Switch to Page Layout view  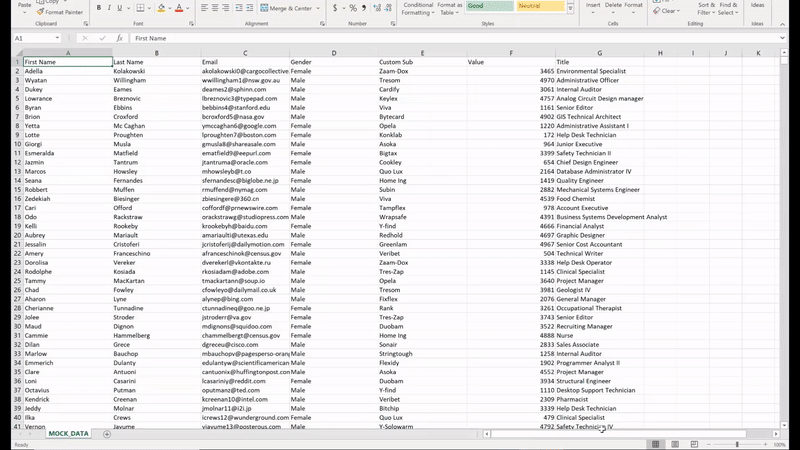675,444
